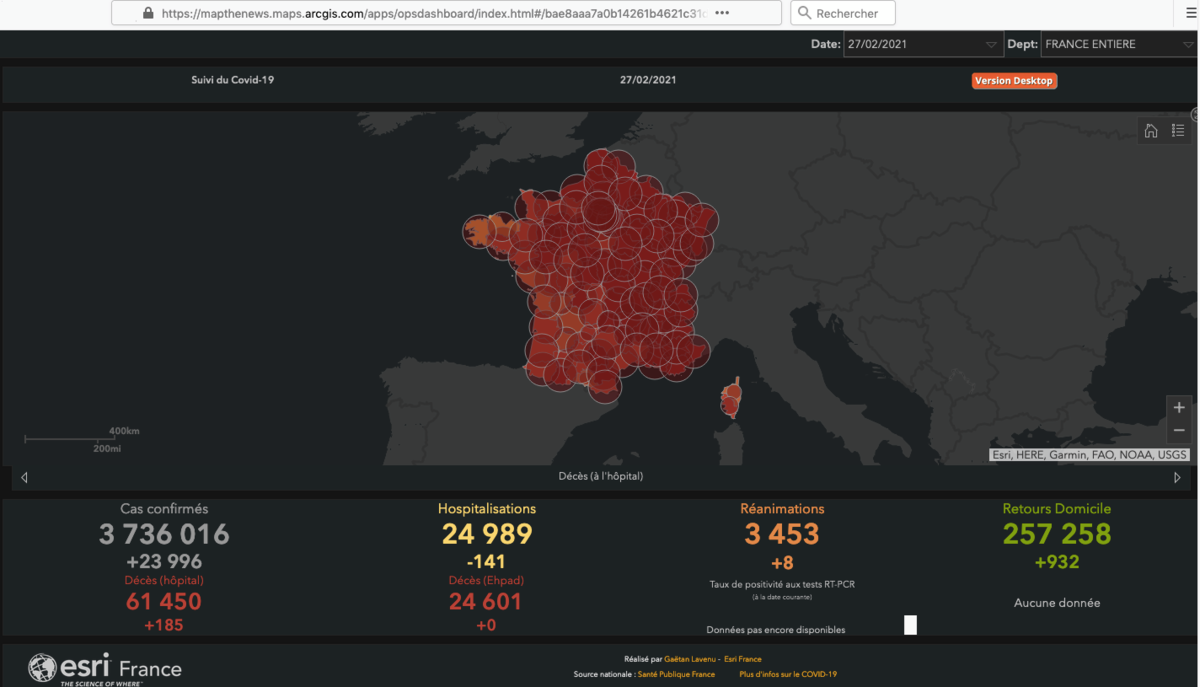
Task: Expand the map panel corner icon
Action: (x=1195, y=115)
